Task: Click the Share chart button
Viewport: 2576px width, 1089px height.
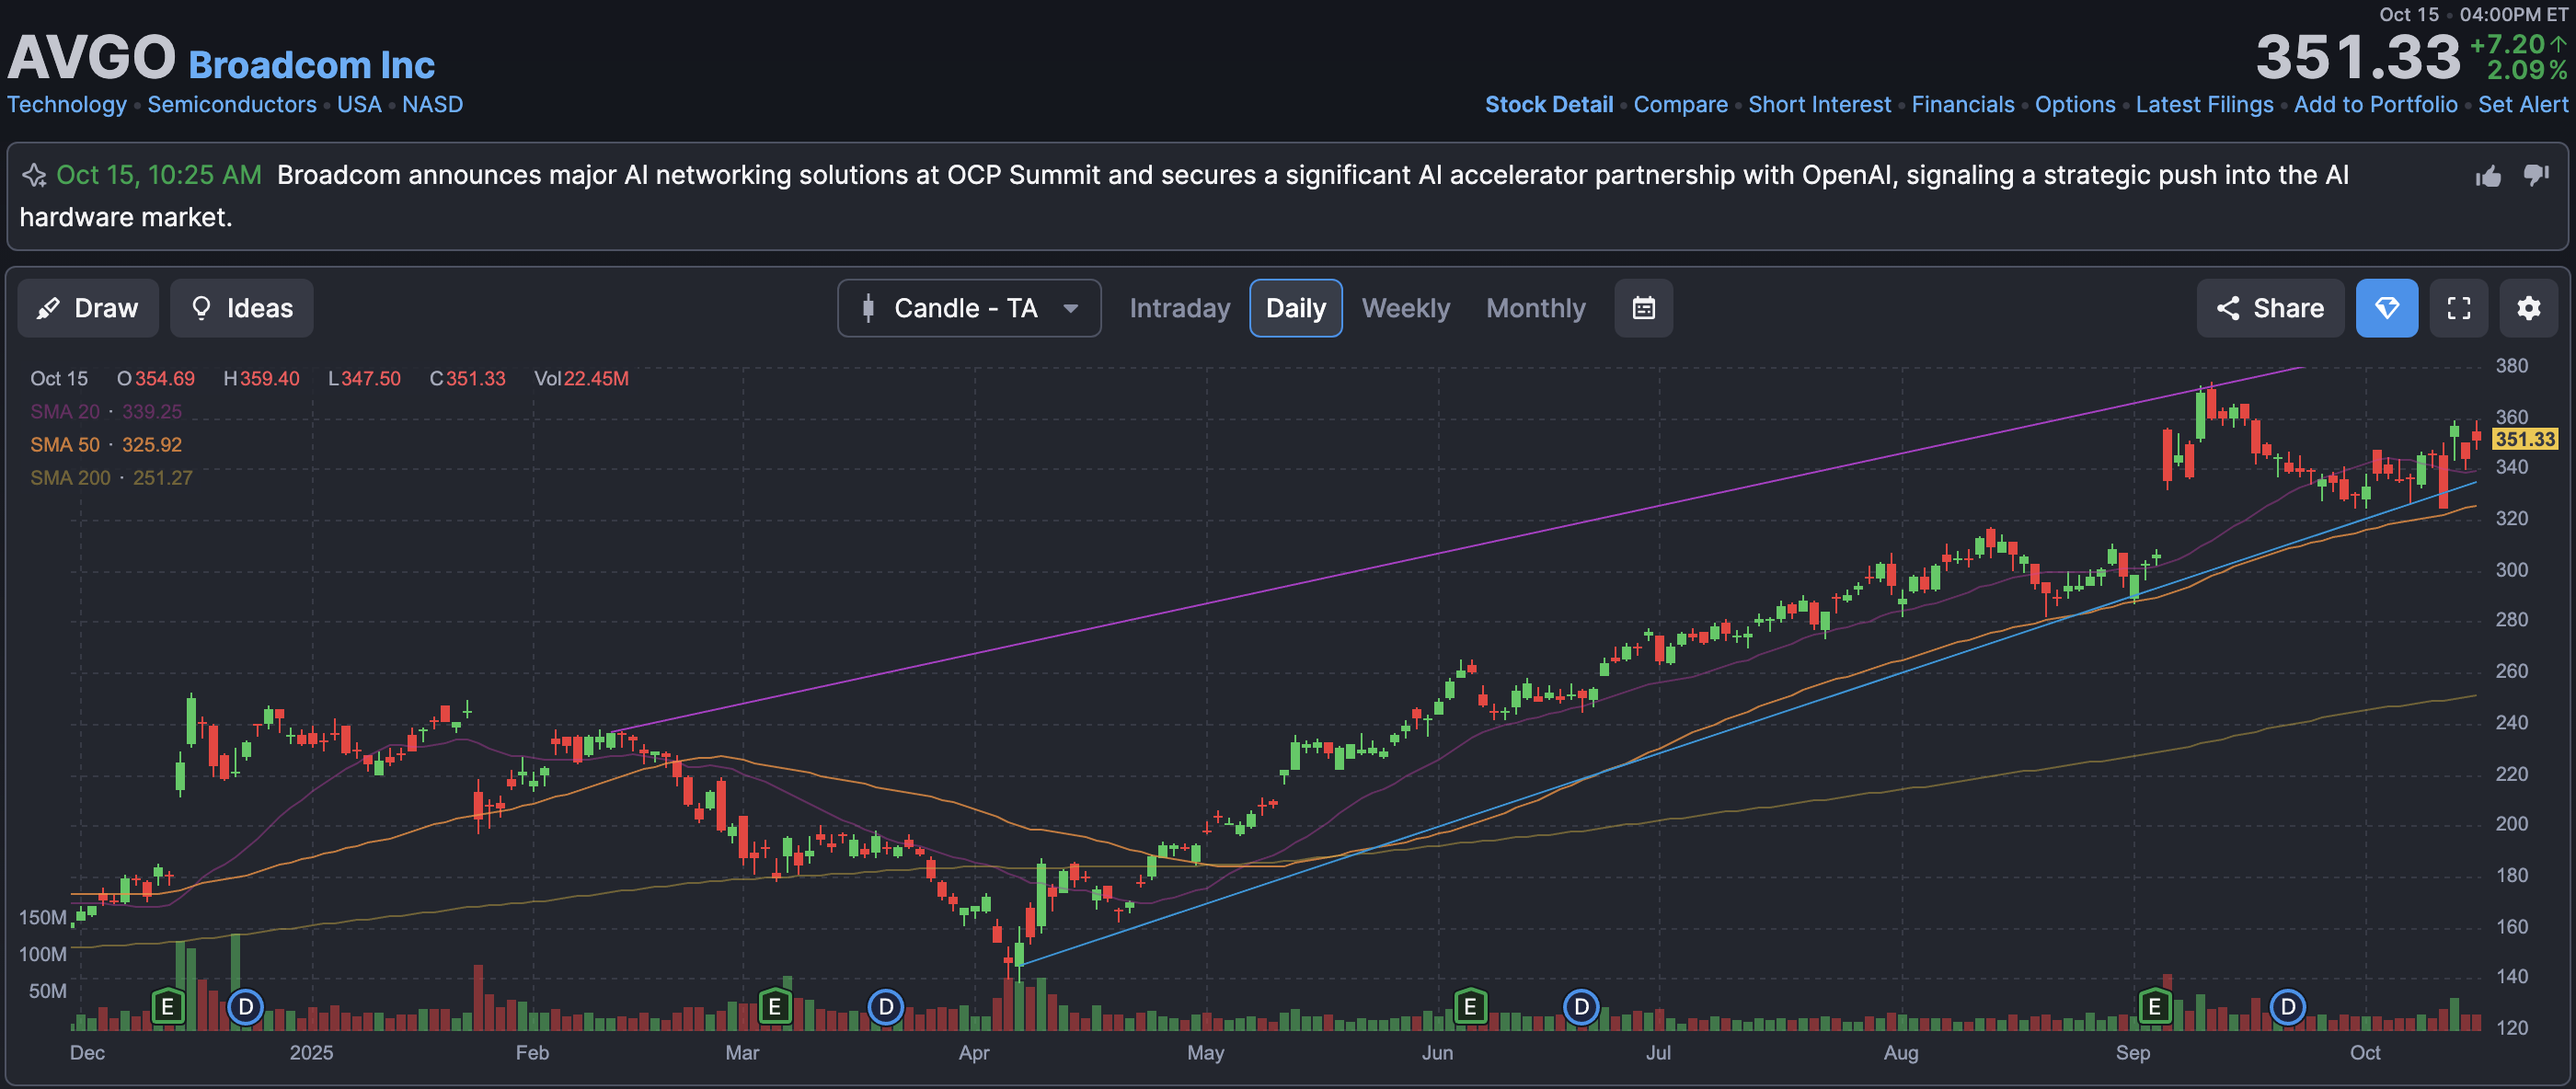Action: pyautogui.click(x=2269, y=308)
